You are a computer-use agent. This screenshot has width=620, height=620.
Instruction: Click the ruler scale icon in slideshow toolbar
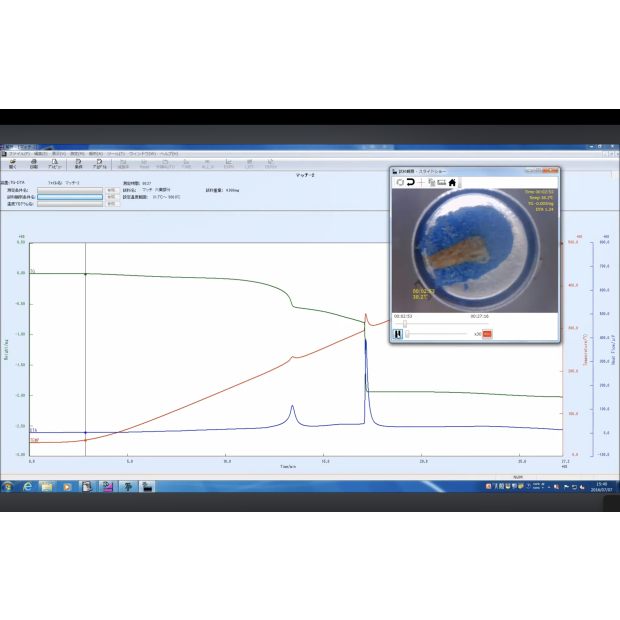tap(440, 183)
